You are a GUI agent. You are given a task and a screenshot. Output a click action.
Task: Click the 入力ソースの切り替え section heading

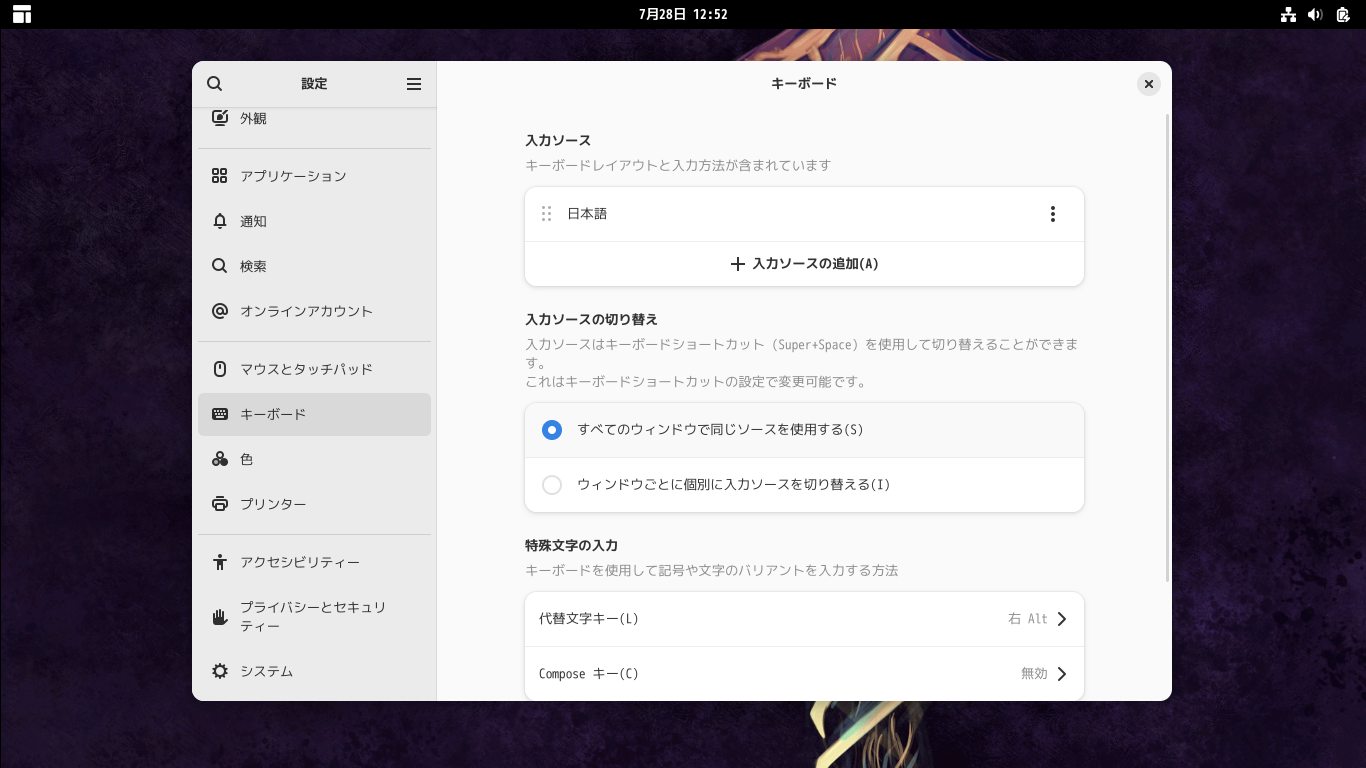coord(591,320)
